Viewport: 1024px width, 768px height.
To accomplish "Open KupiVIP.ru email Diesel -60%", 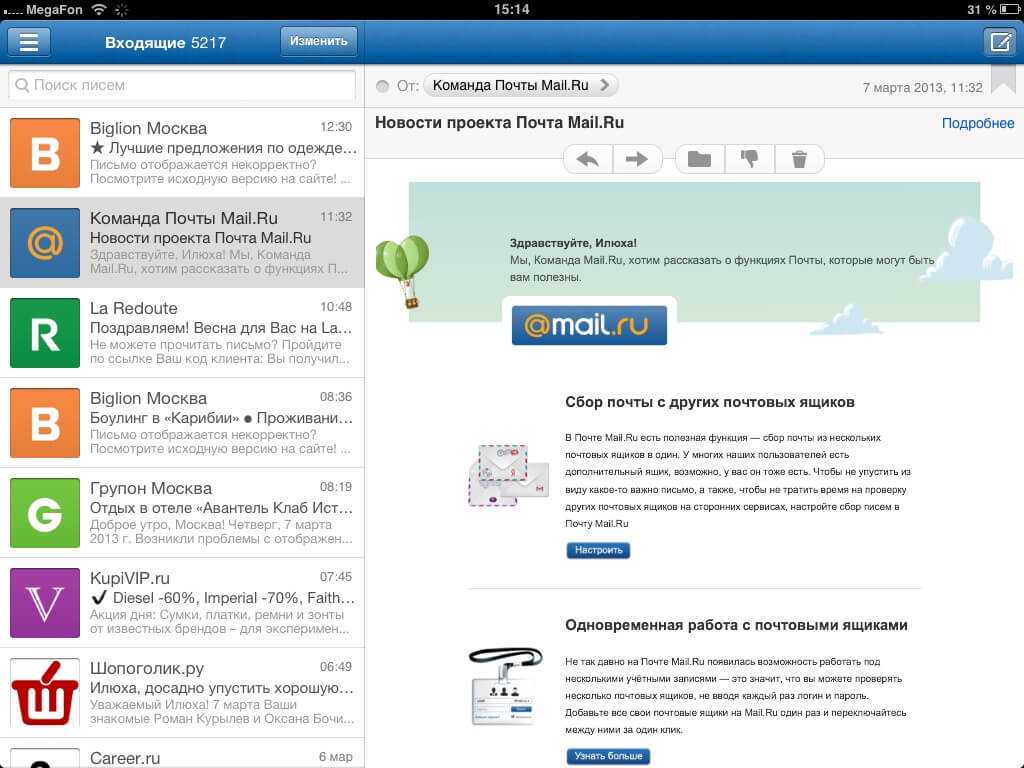I will click(x=182, y=603).
